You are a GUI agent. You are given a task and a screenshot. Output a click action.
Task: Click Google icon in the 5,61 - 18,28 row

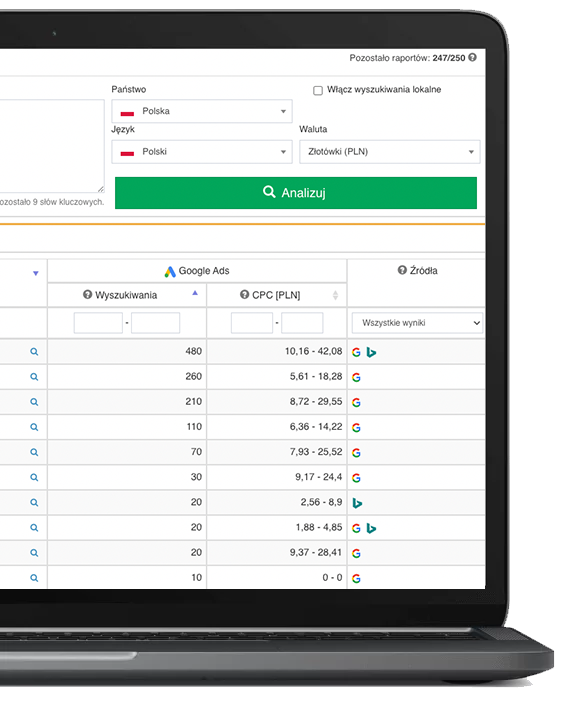pyautogui.click(x=356, y=377)
